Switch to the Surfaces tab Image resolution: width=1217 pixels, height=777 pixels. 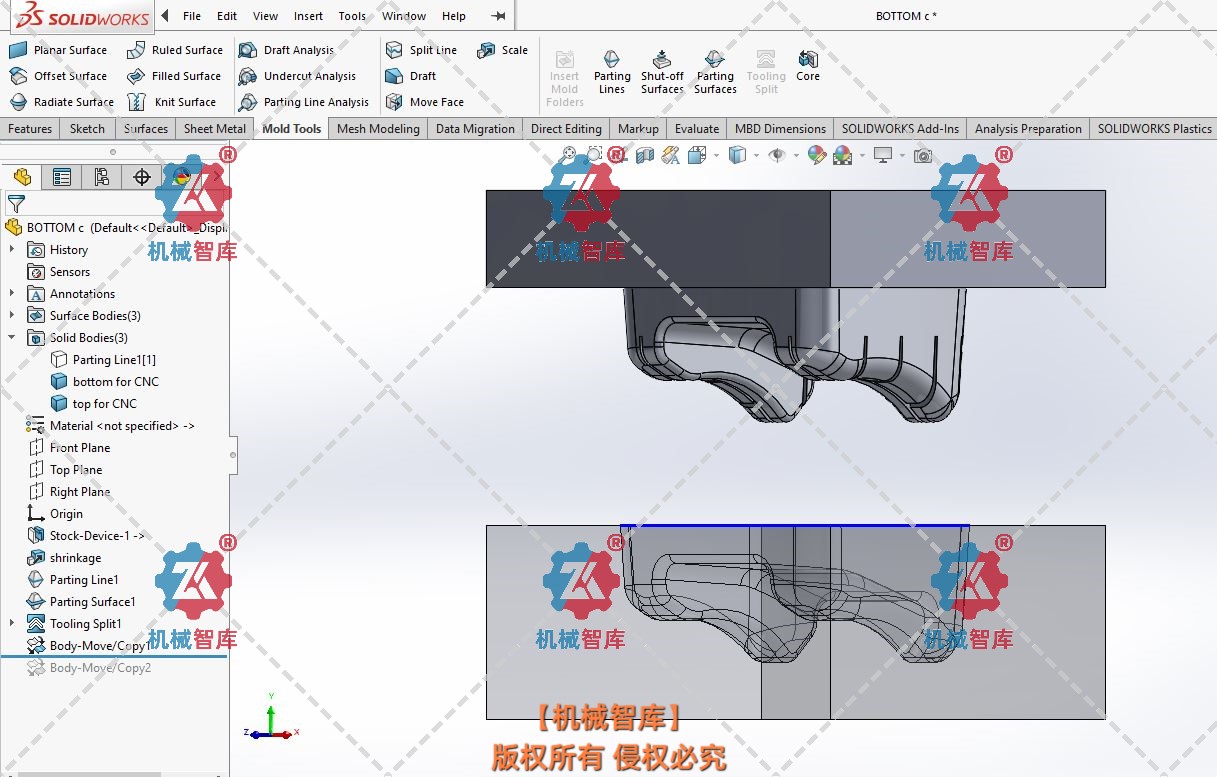146,128
